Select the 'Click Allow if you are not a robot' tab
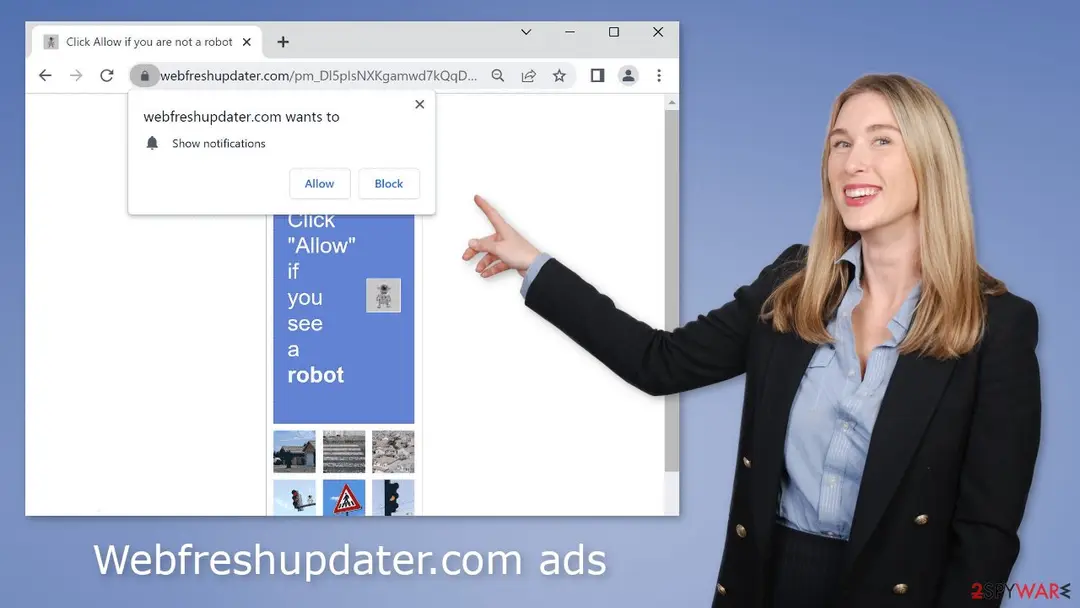Screen dimensions: 1080x608 tap(146, 42)
